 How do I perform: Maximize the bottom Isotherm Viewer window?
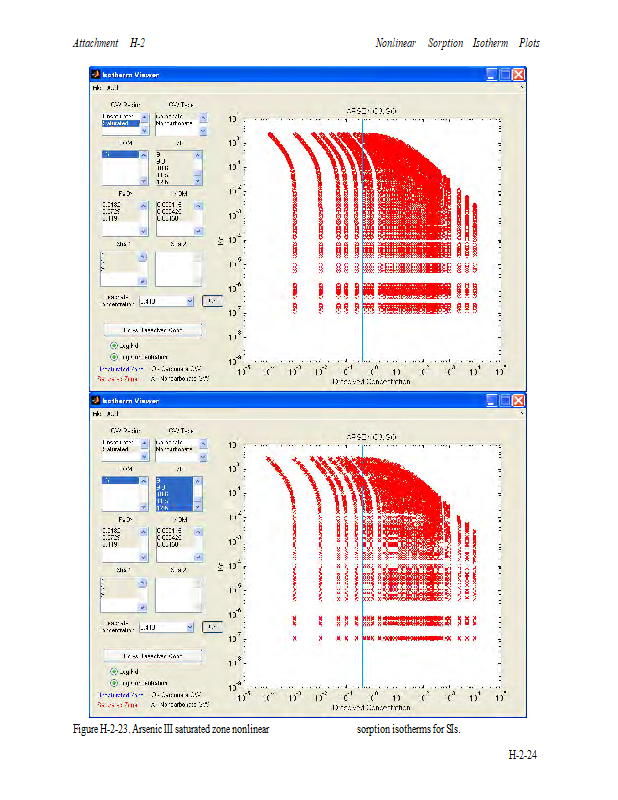click(506, 400)
